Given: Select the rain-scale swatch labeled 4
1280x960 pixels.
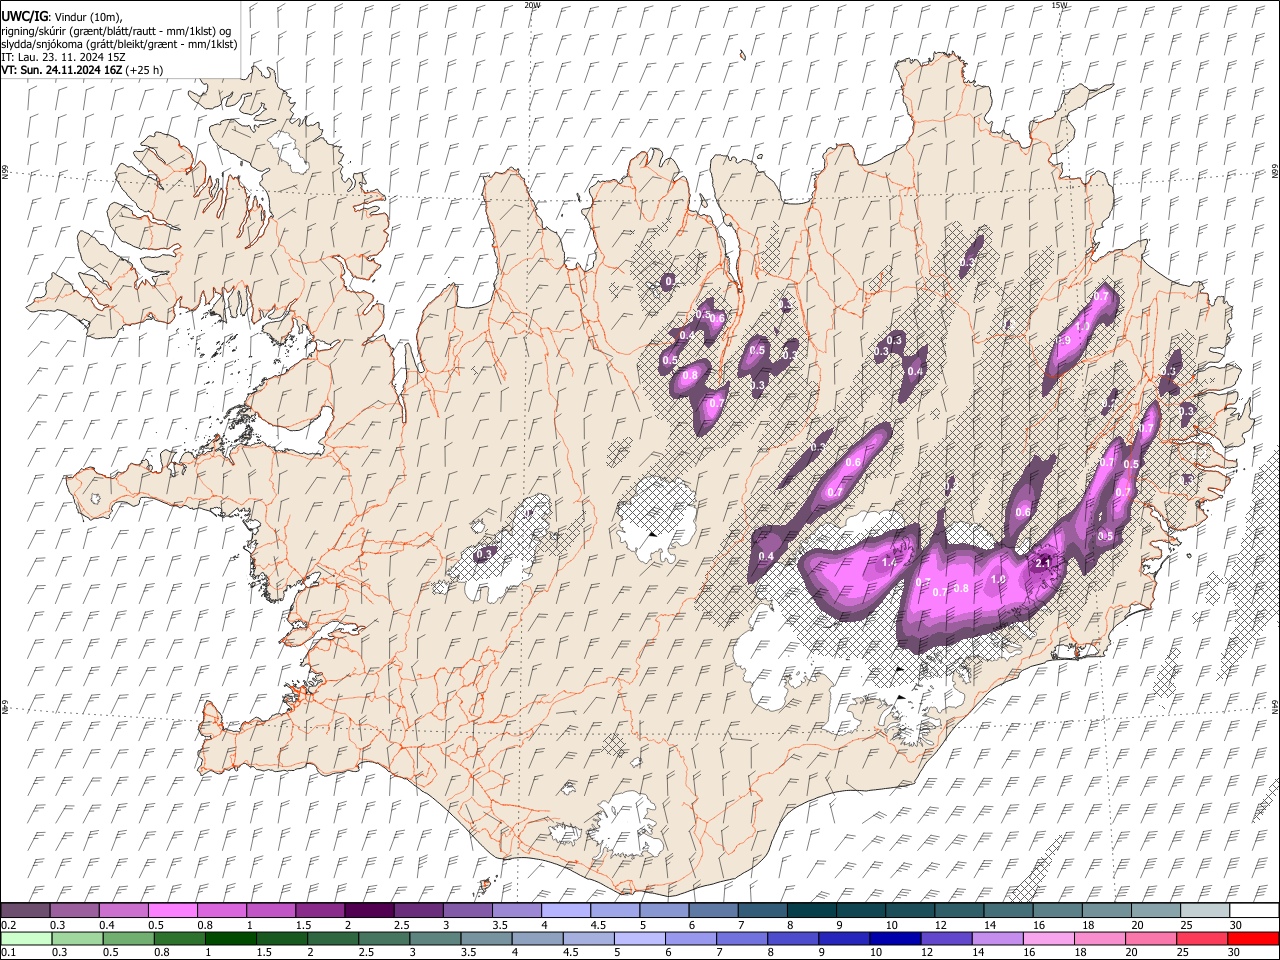Looking at the screenshot, I should pyautogui.click(x=538, y=938).
